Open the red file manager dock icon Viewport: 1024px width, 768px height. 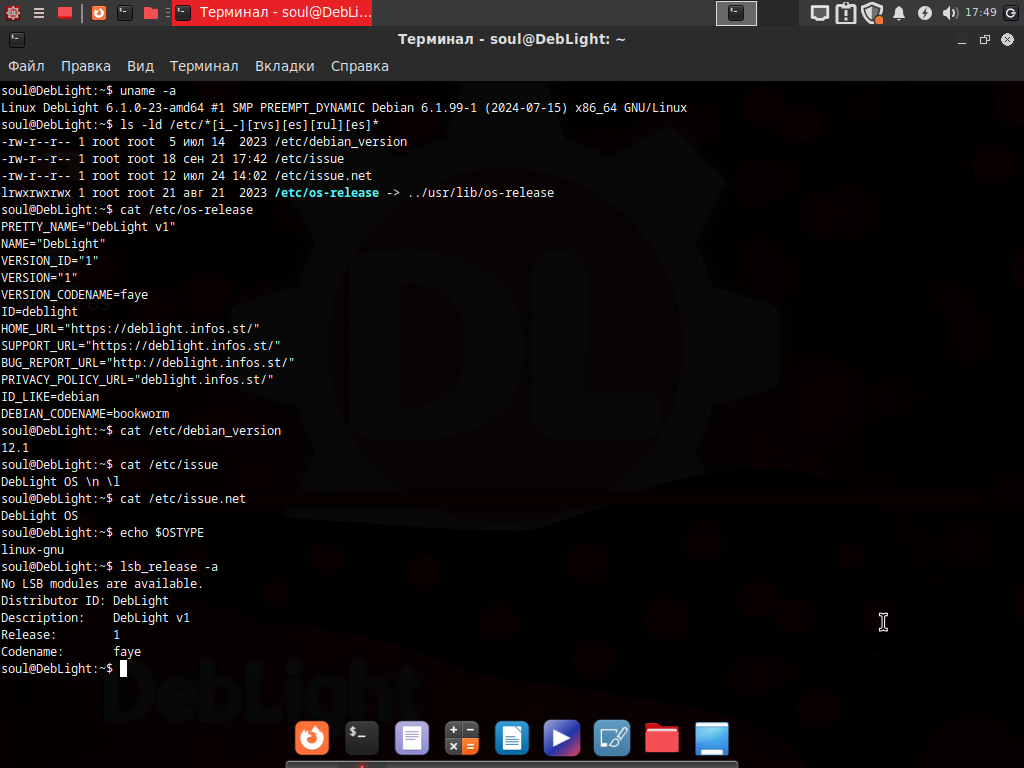[x=662, y=738]
